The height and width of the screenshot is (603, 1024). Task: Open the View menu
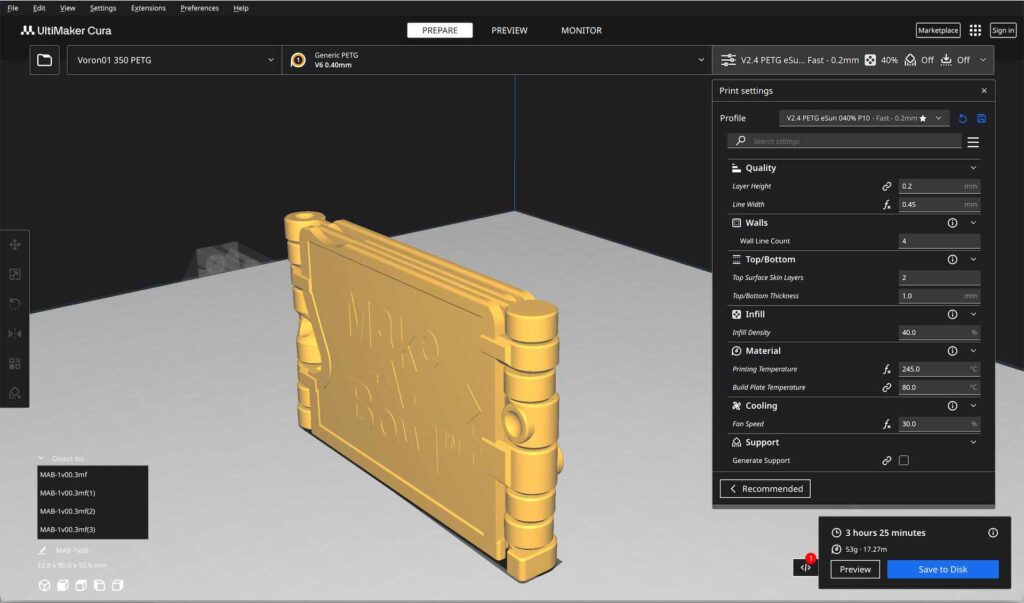pyautogui.click(x=67, y=8)
